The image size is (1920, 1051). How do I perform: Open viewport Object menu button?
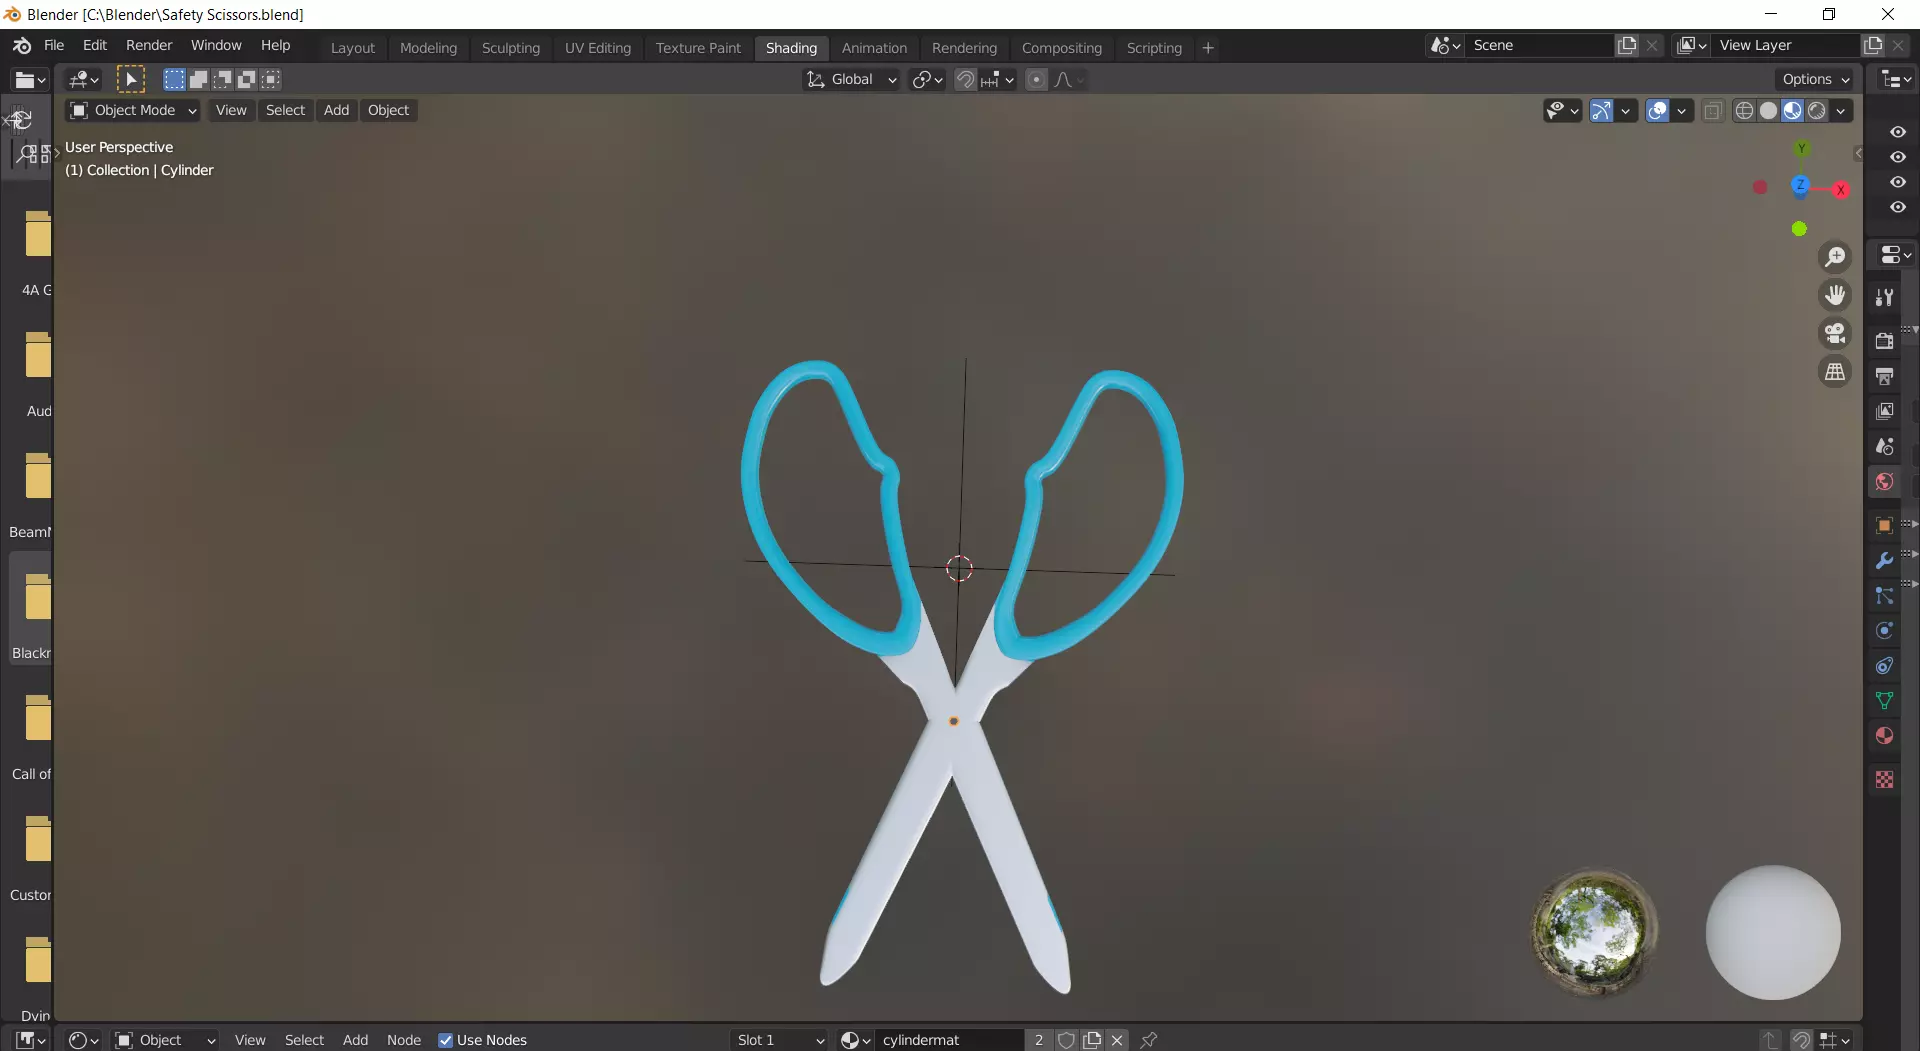click(388, 110)
